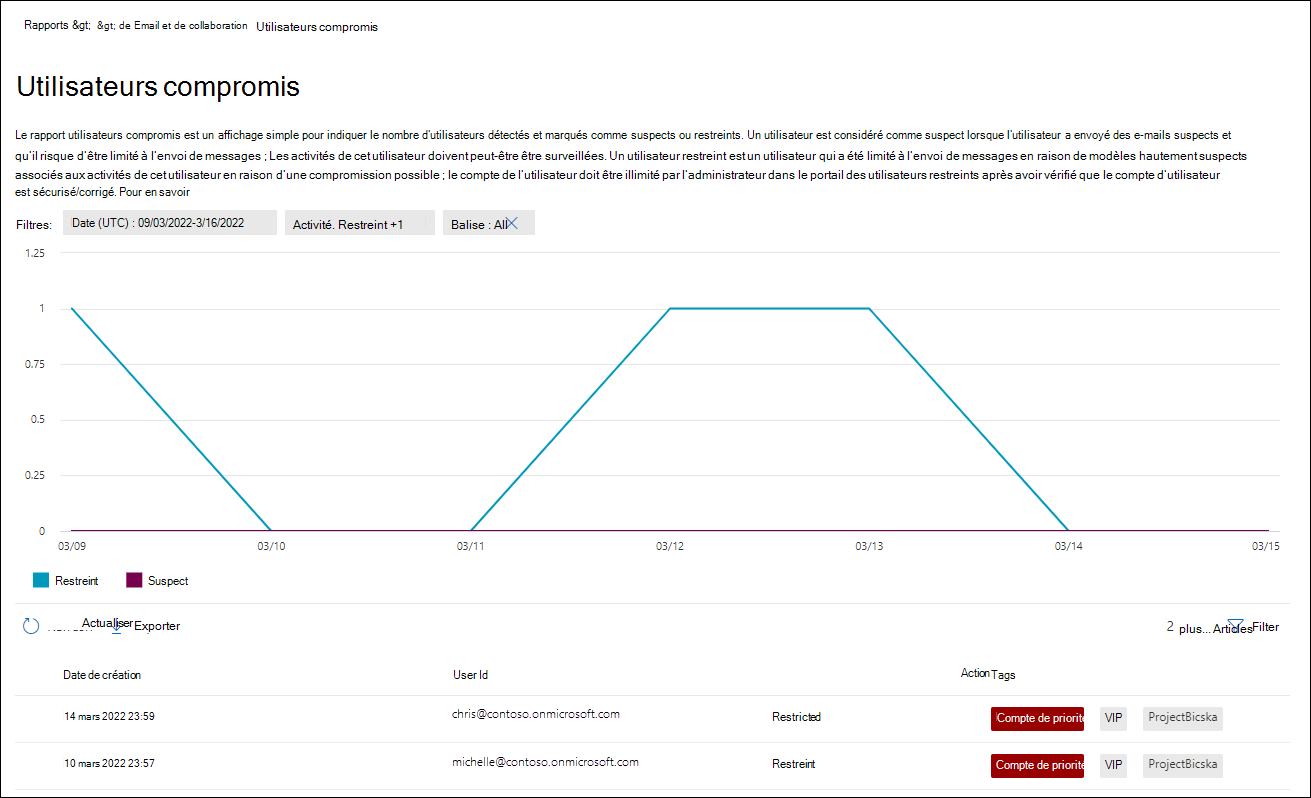Click the Suspect legend label
The width and height of the screenshot is (1311, 798).
(168, 580)
